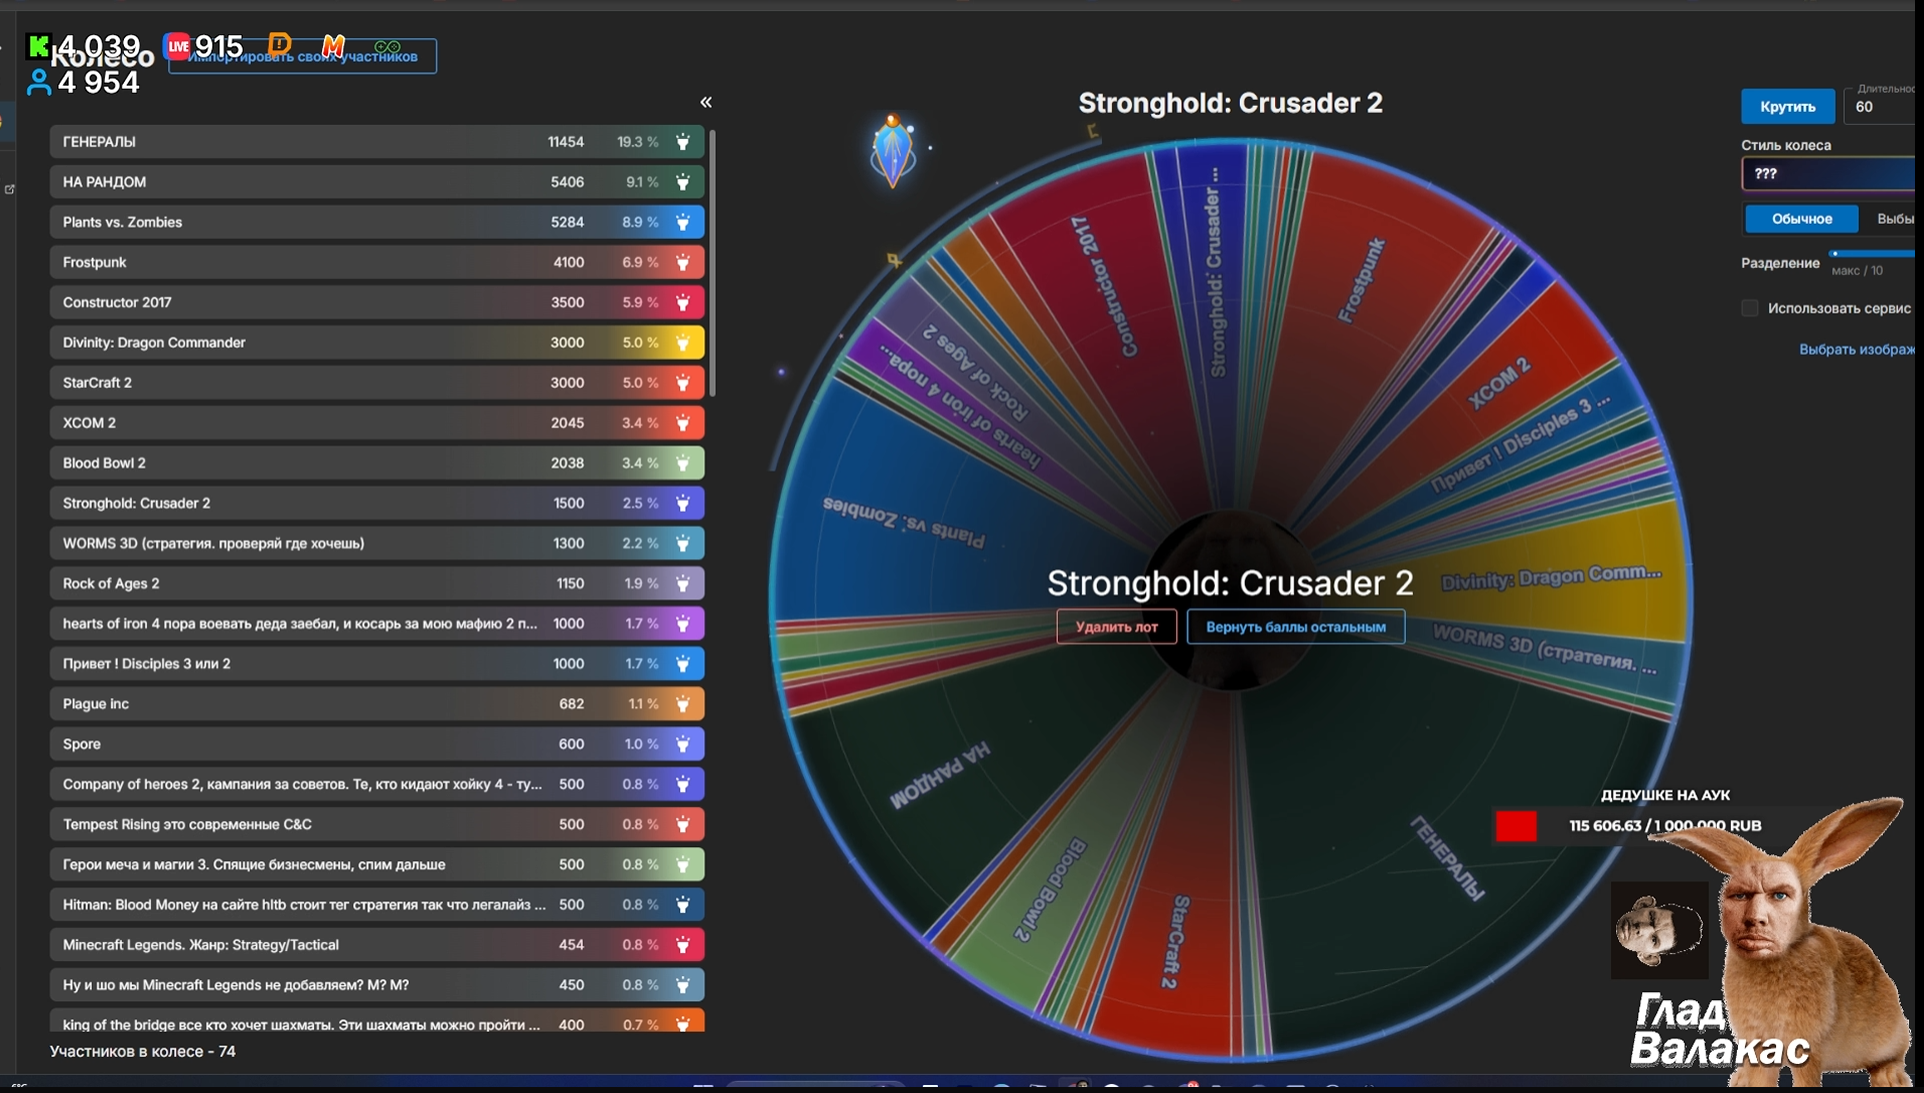Switch to the Выбывание mode tab
Viewport: 1924px width, 1093px height.
pos(1895,219)
